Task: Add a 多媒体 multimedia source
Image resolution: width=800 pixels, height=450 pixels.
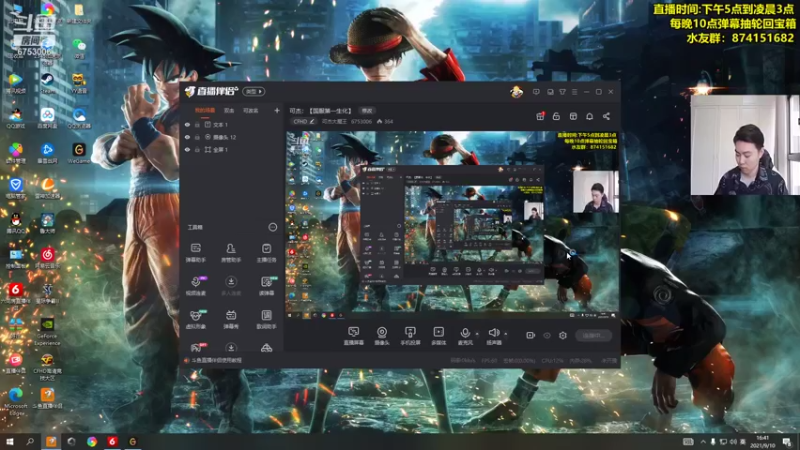Action: pyautogui.click(x=438, y=336)
